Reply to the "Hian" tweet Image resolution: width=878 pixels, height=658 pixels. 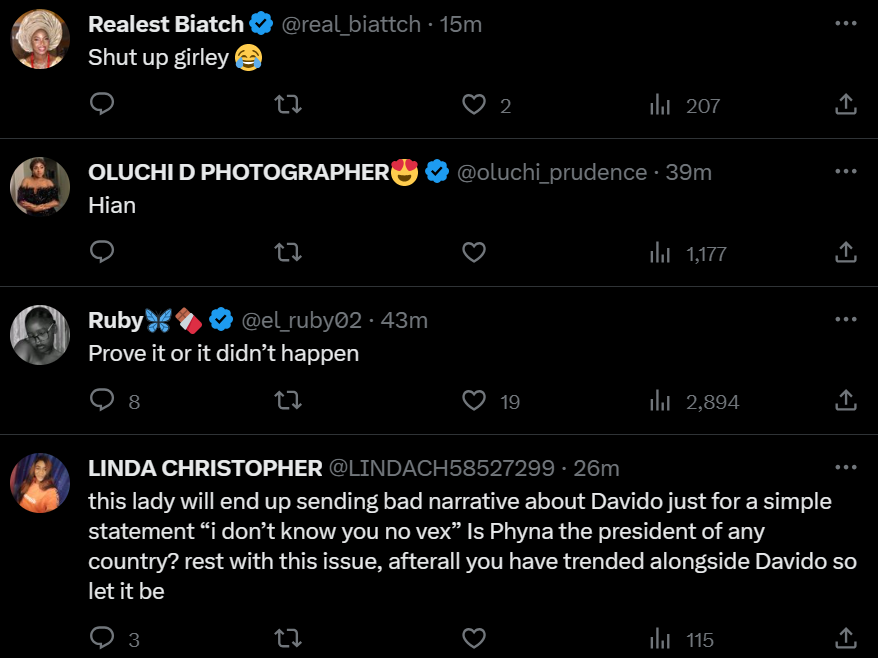click(x=103, y=252)
